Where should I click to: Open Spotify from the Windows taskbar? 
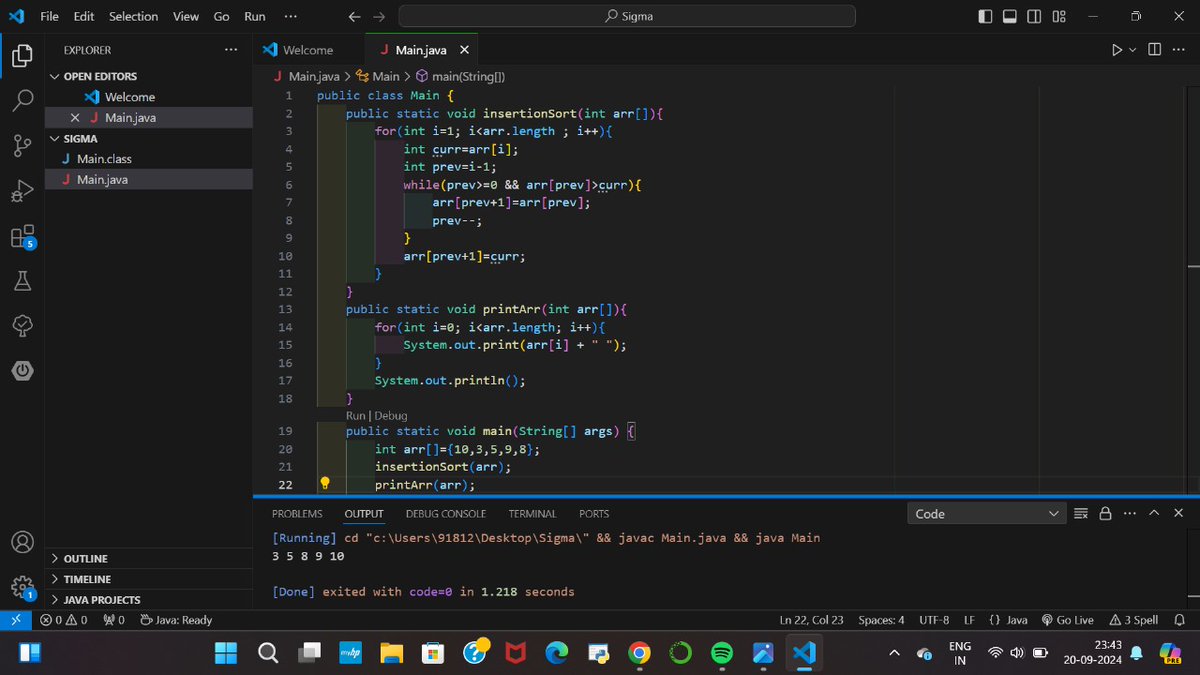click(721, 653)
